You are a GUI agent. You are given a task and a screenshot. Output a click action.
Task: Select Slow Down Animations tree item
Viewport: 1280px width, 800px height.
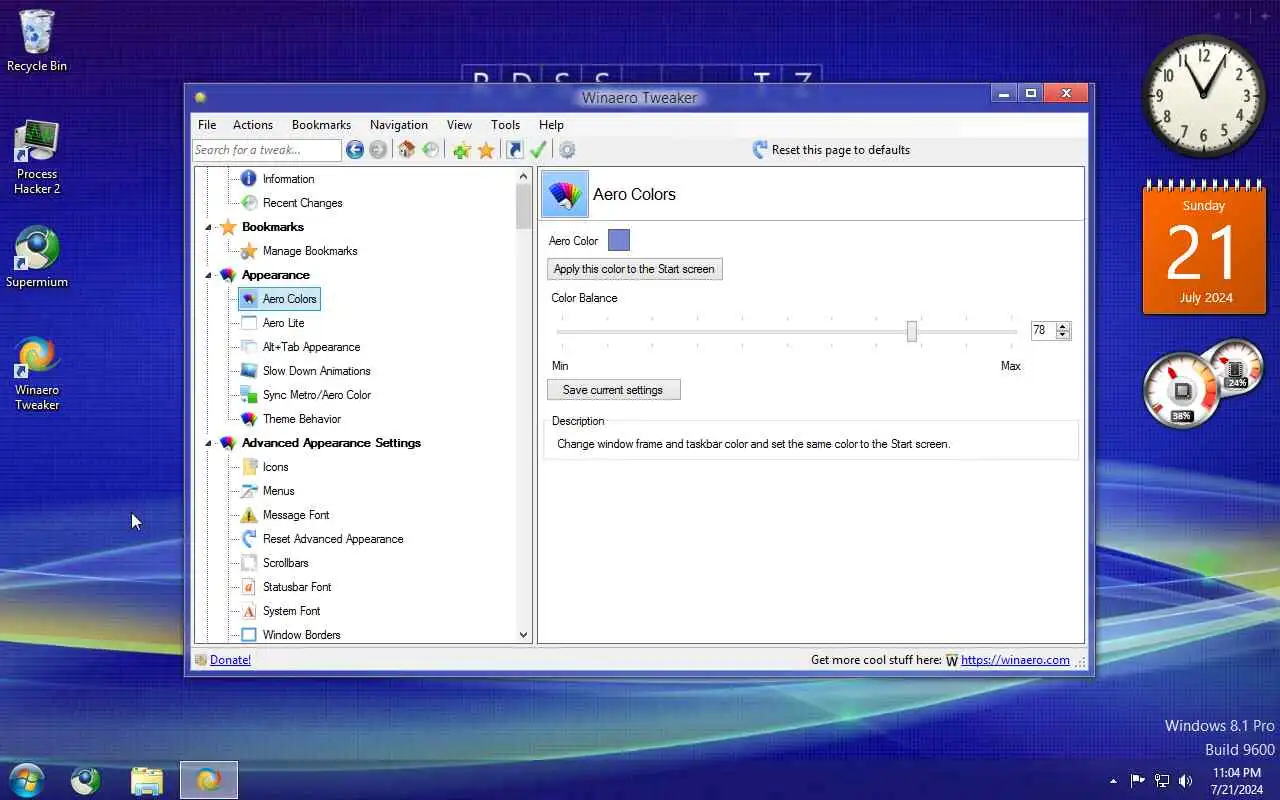[316, 371]
